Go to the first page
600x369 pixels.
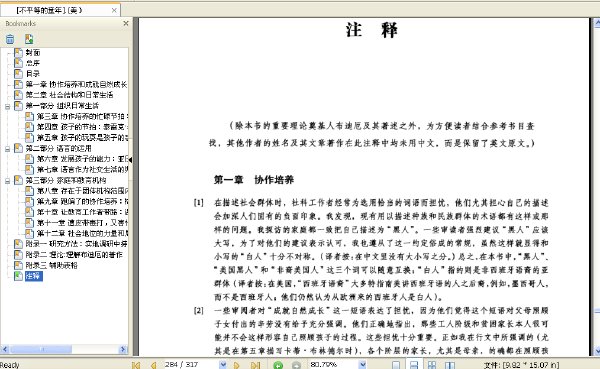point(136,365)
